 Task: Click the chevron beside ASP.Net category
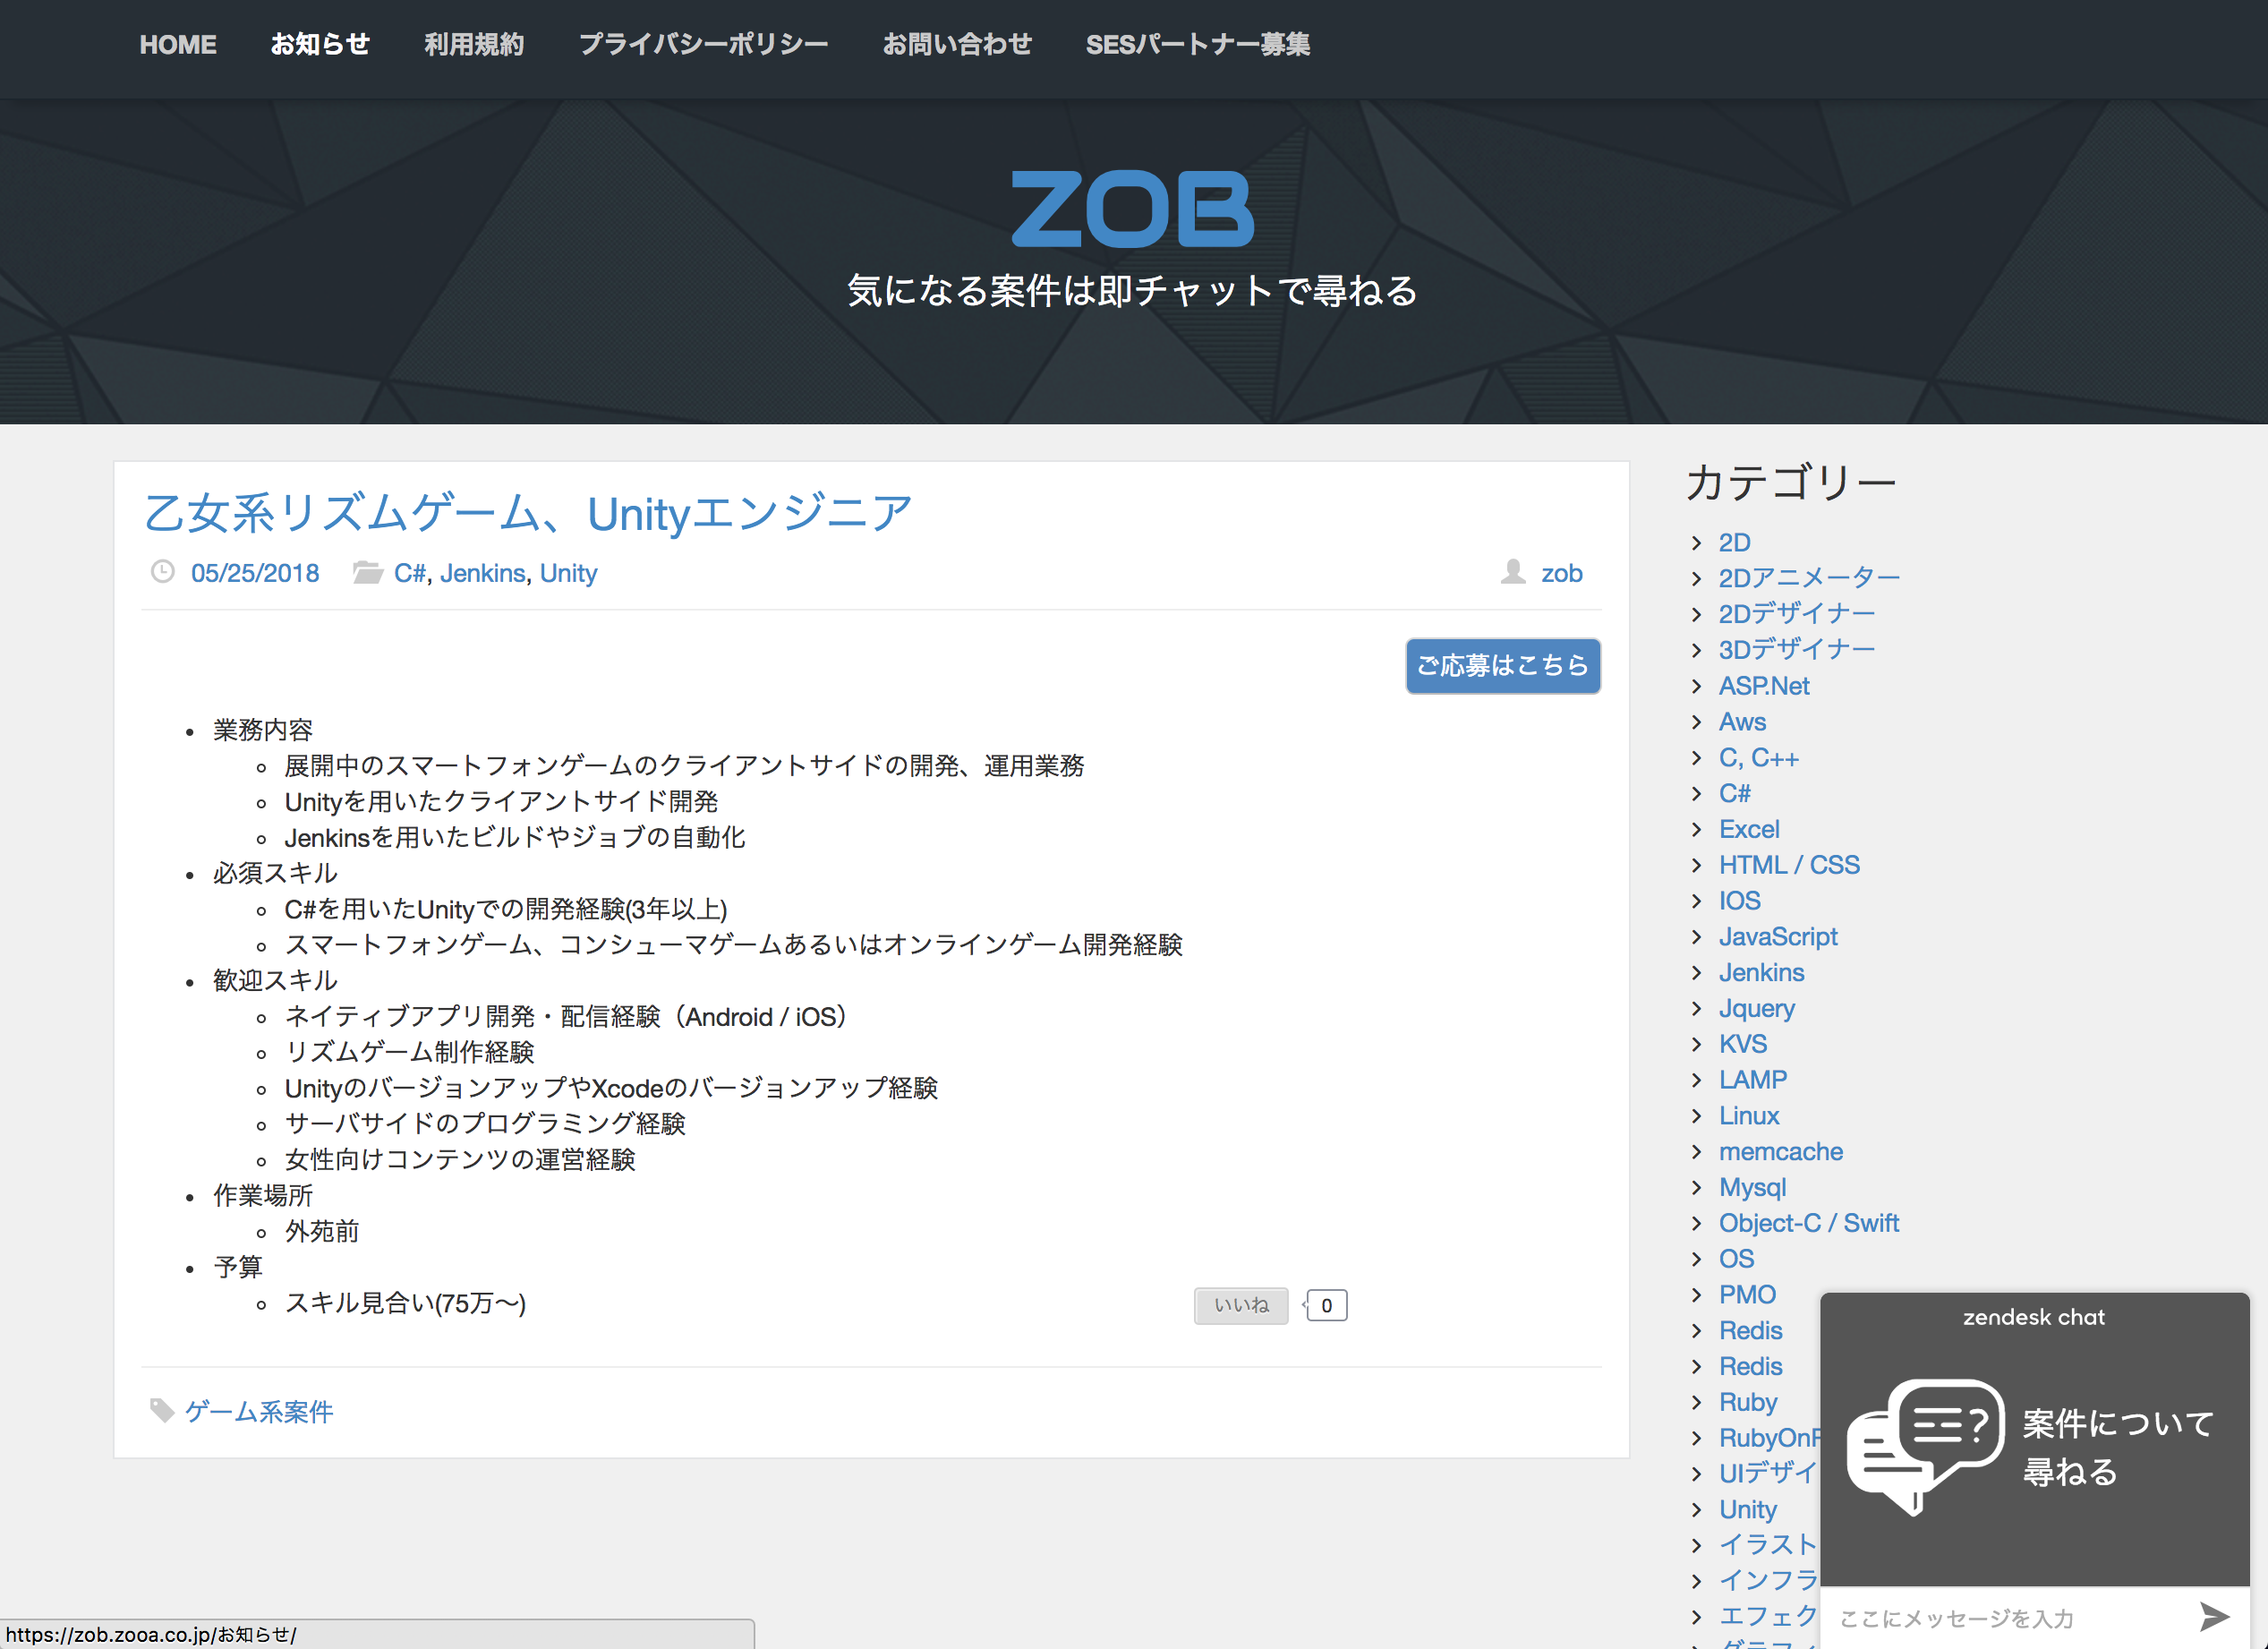1696,686
